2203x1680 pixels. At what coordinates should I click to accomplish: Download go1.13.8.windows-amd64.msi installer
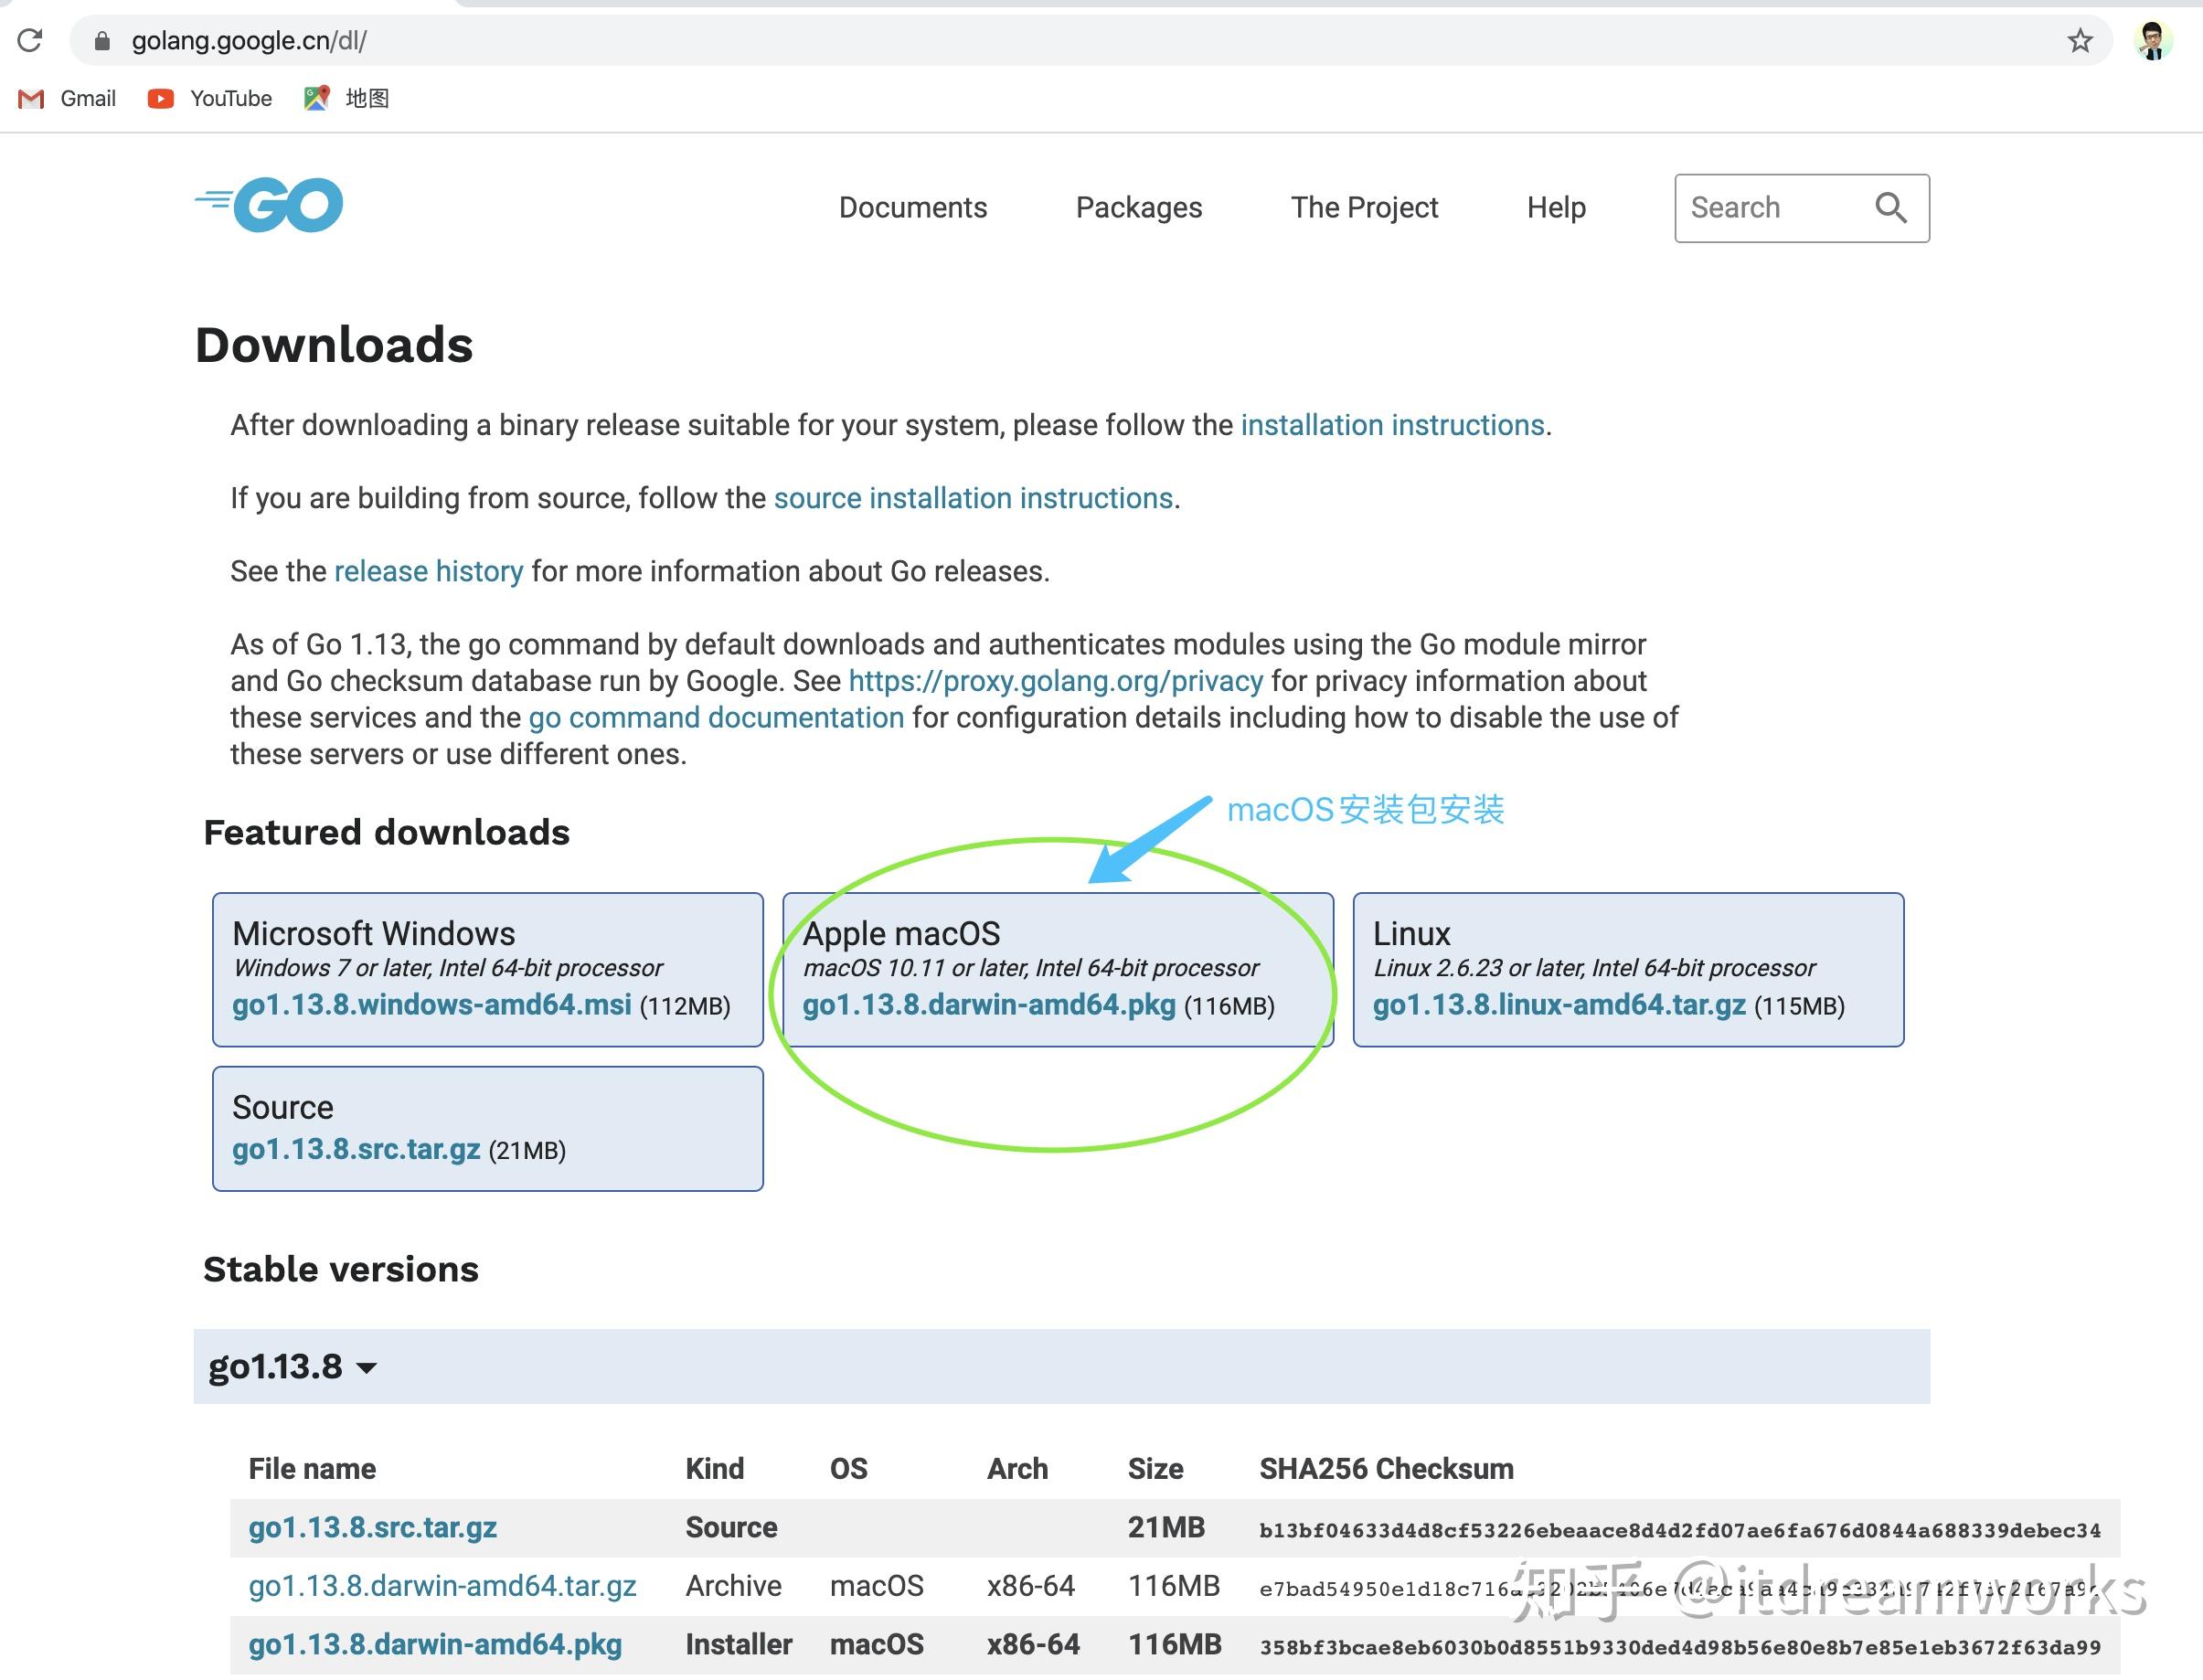(431, 1004)
